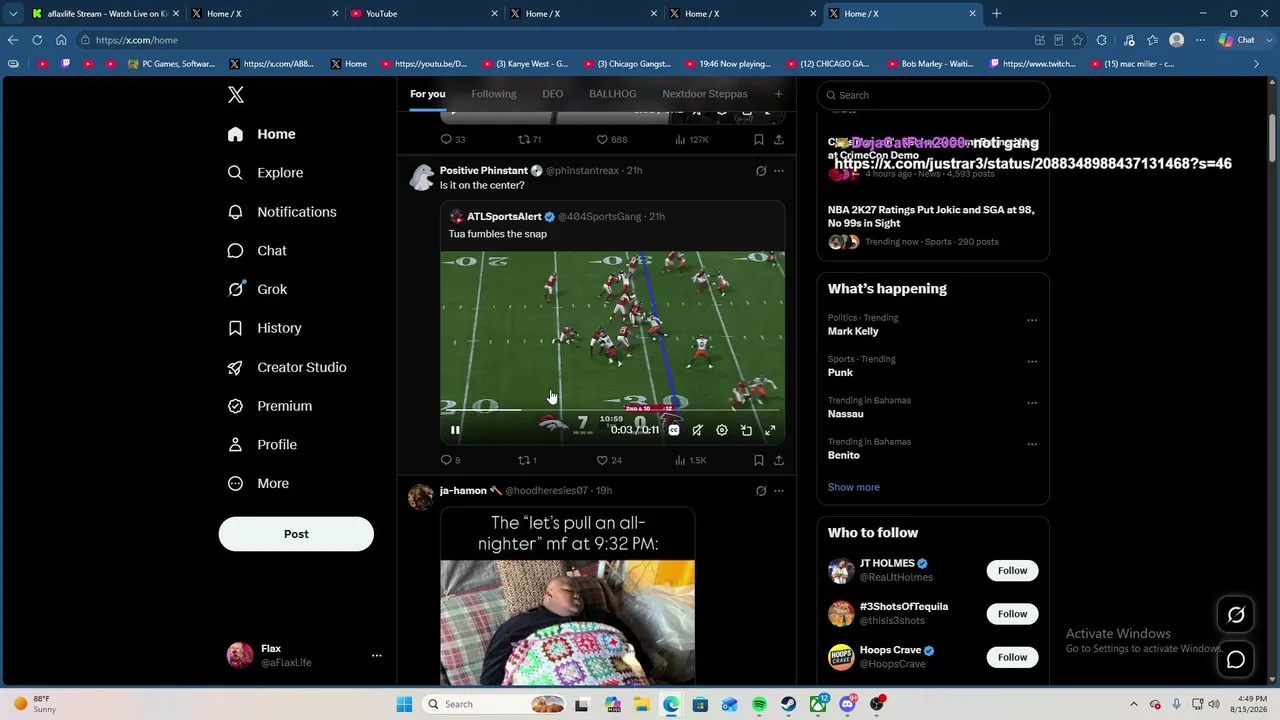Open Explore from the left sidebar

265,173
